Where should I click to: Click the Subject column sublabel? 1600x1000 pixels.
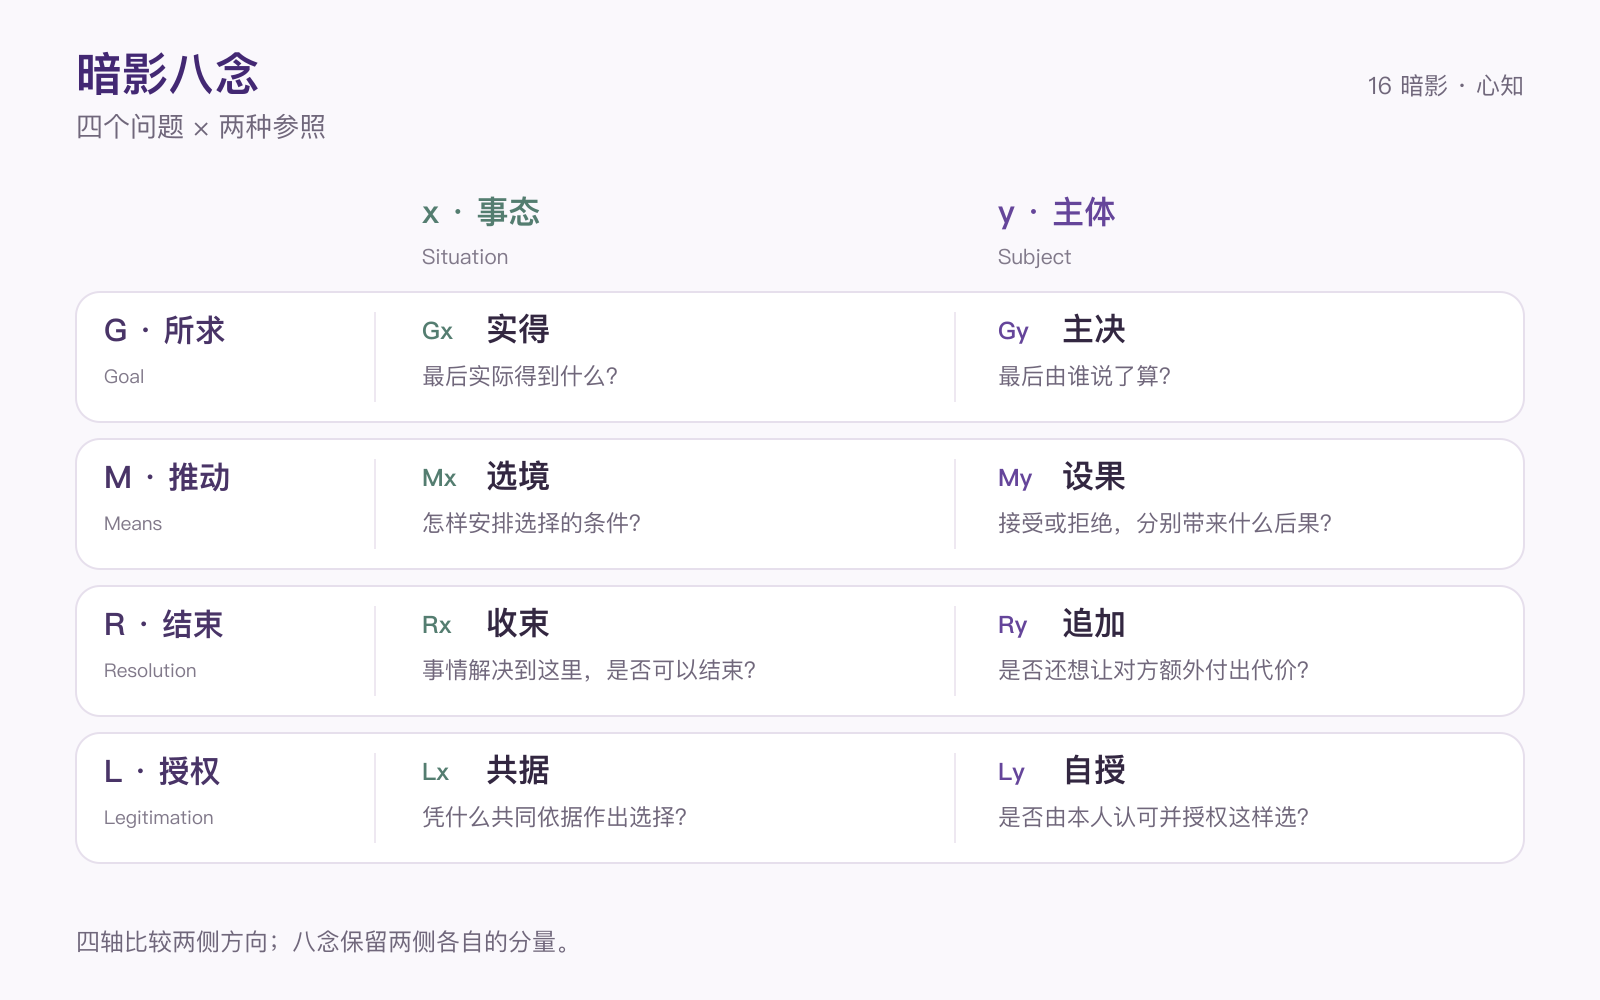click(x=1034, y=257)
